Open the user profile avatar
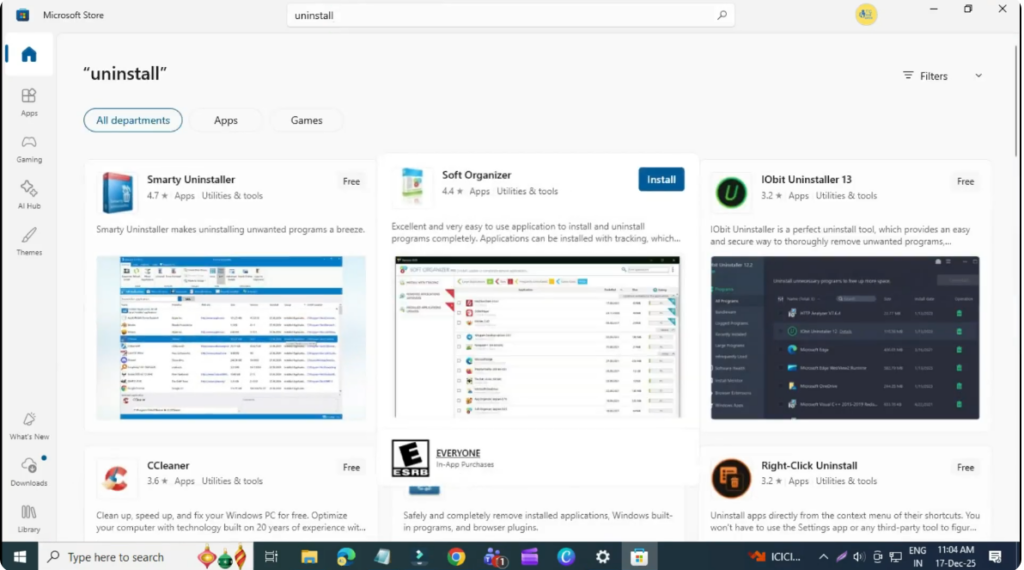The height and width of the screenshot is (570, 1024). coord(866,15)
